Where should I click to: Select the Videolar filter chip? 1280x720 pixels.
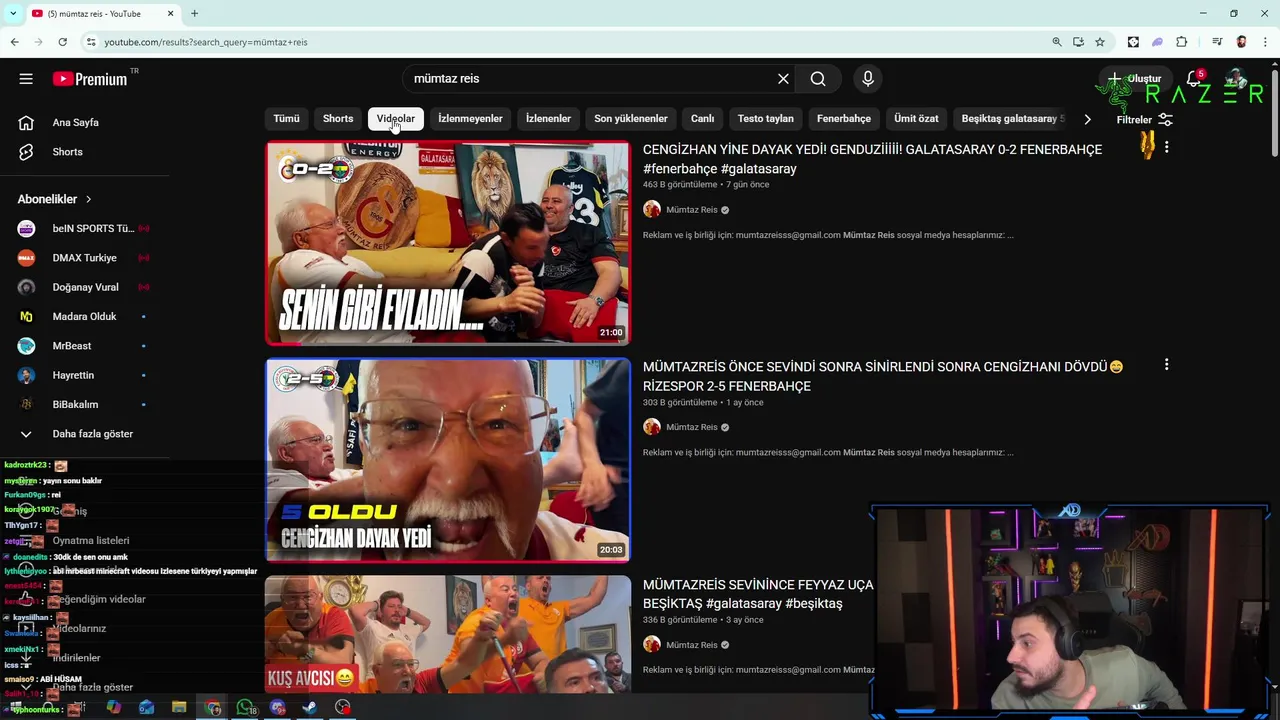(x=396, y=119)
